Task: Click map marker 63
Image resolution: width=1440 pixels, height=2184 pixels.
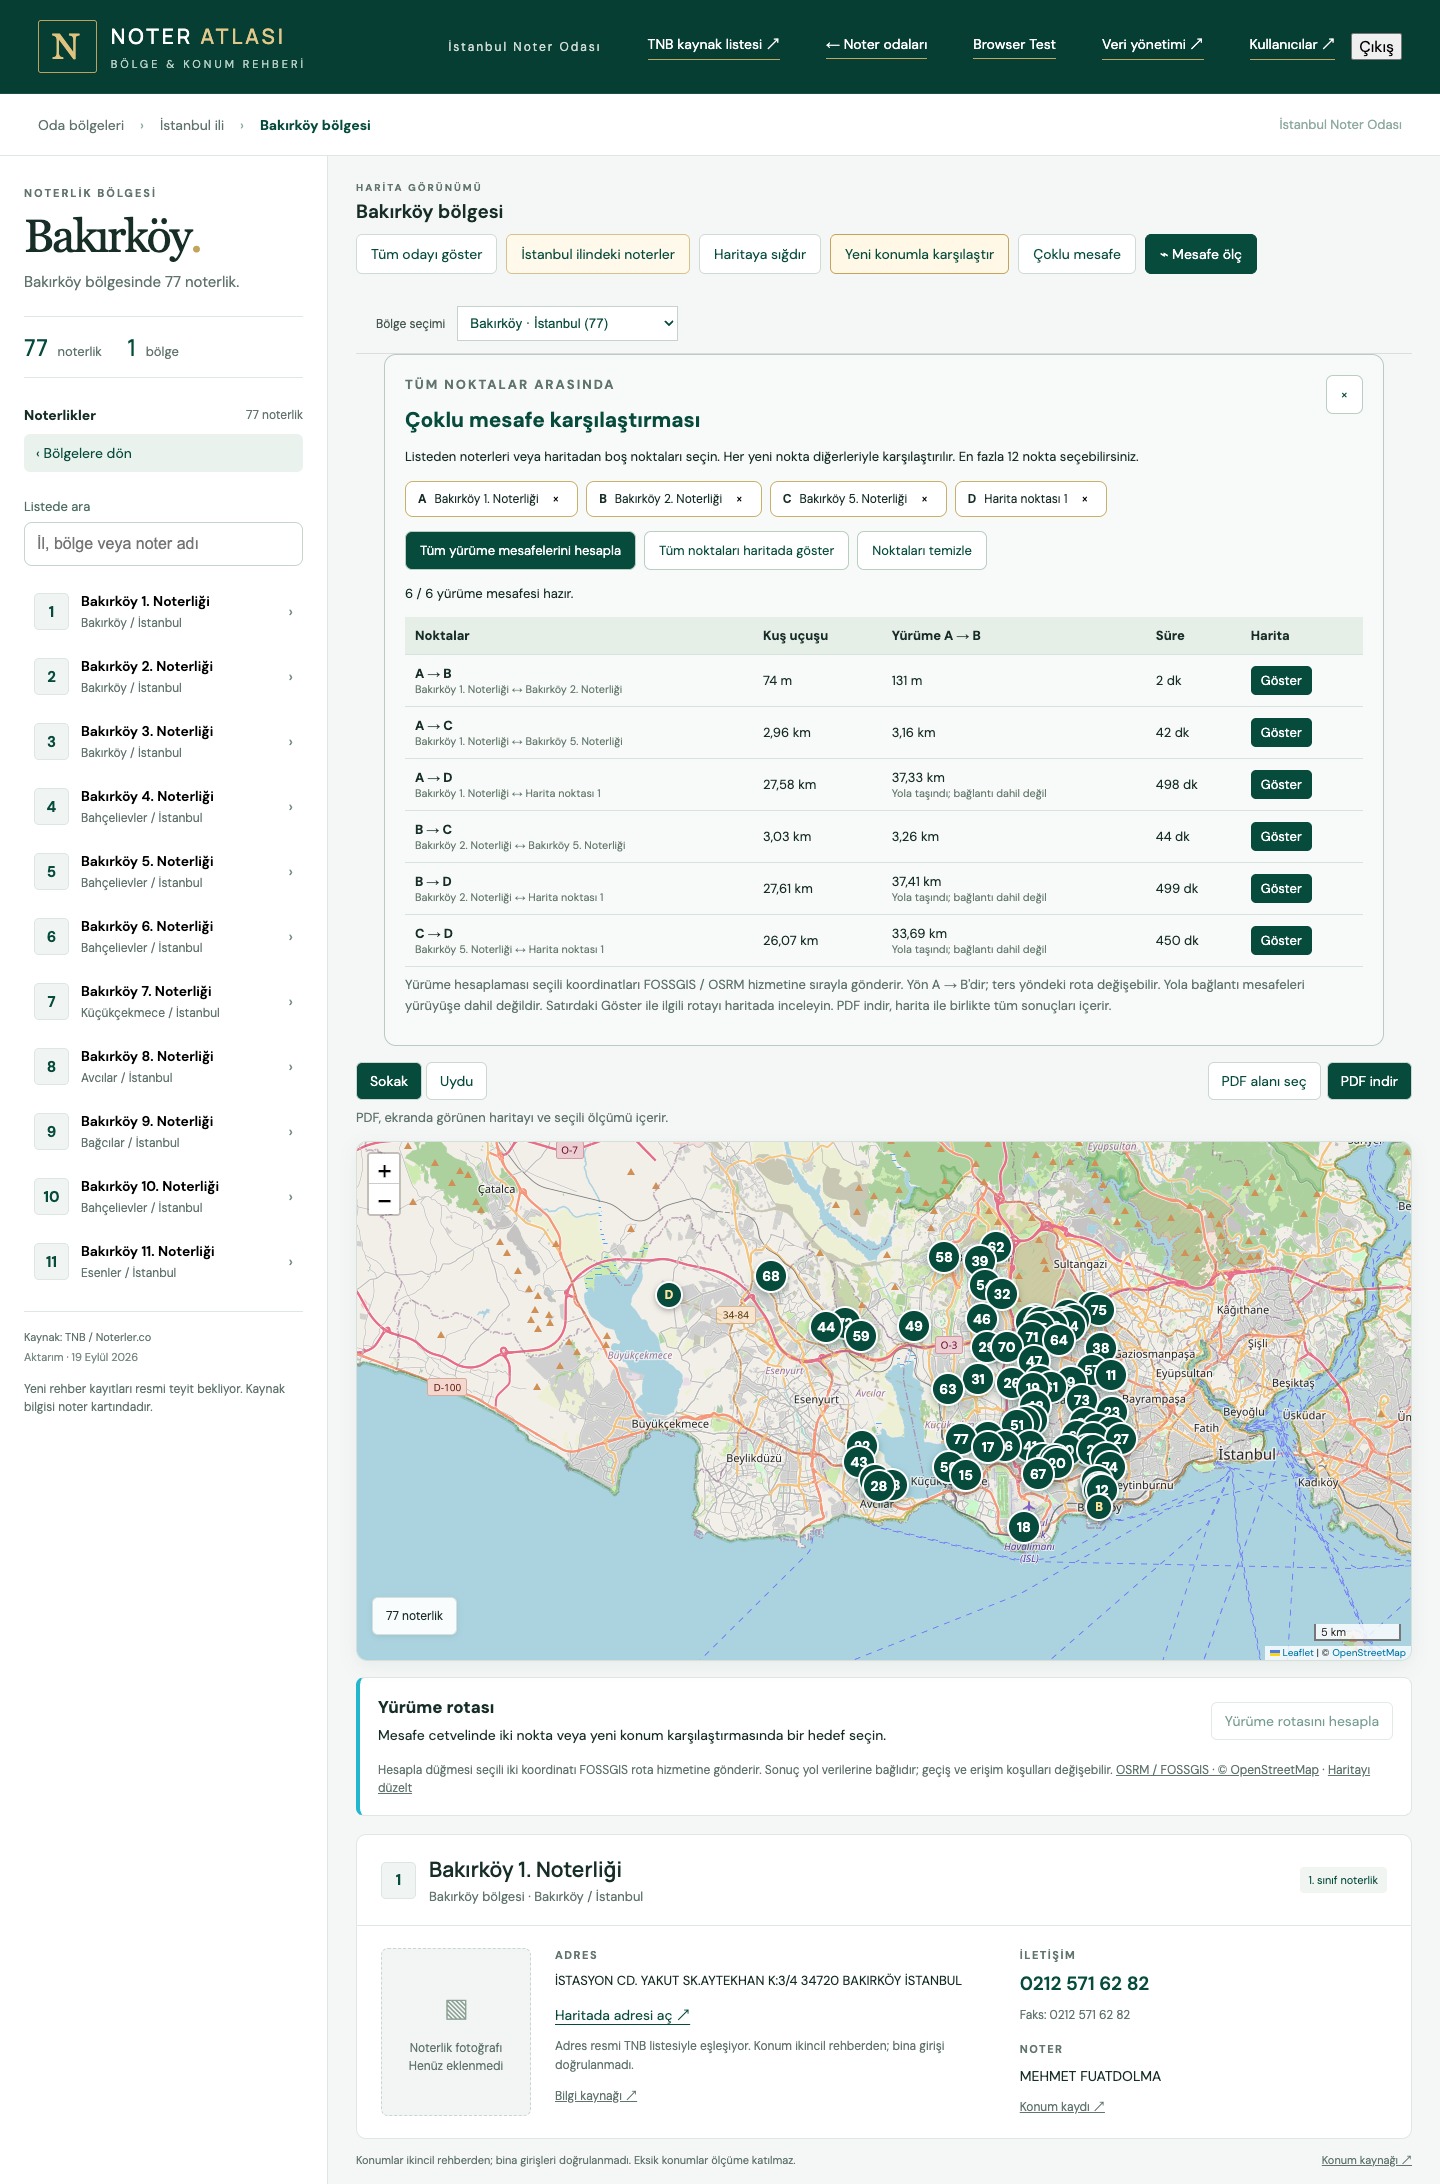Action: point(948,1389)
